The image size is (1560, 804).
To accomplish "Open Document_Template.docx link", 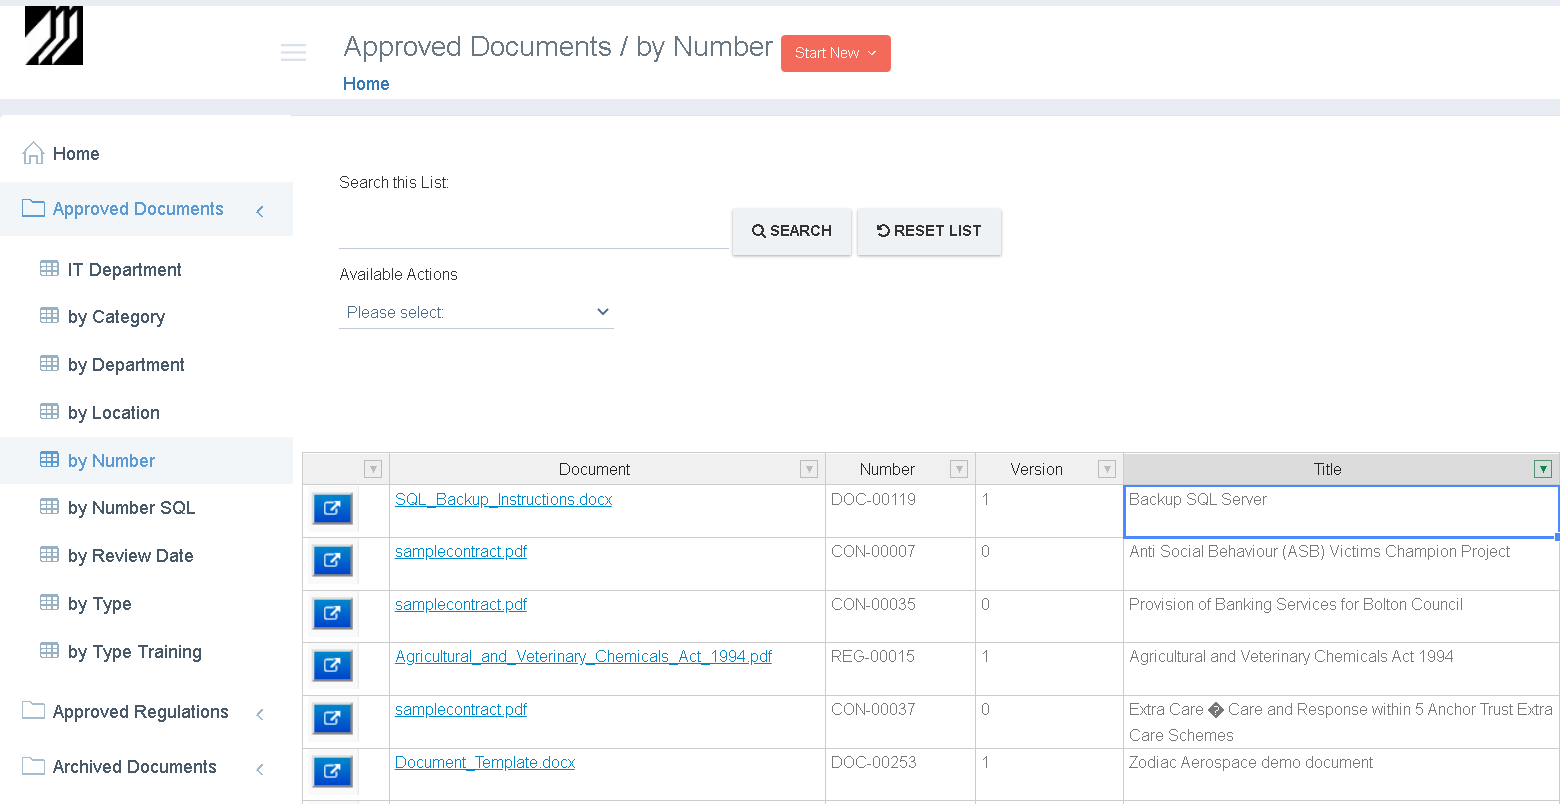I will pos(485,762).
